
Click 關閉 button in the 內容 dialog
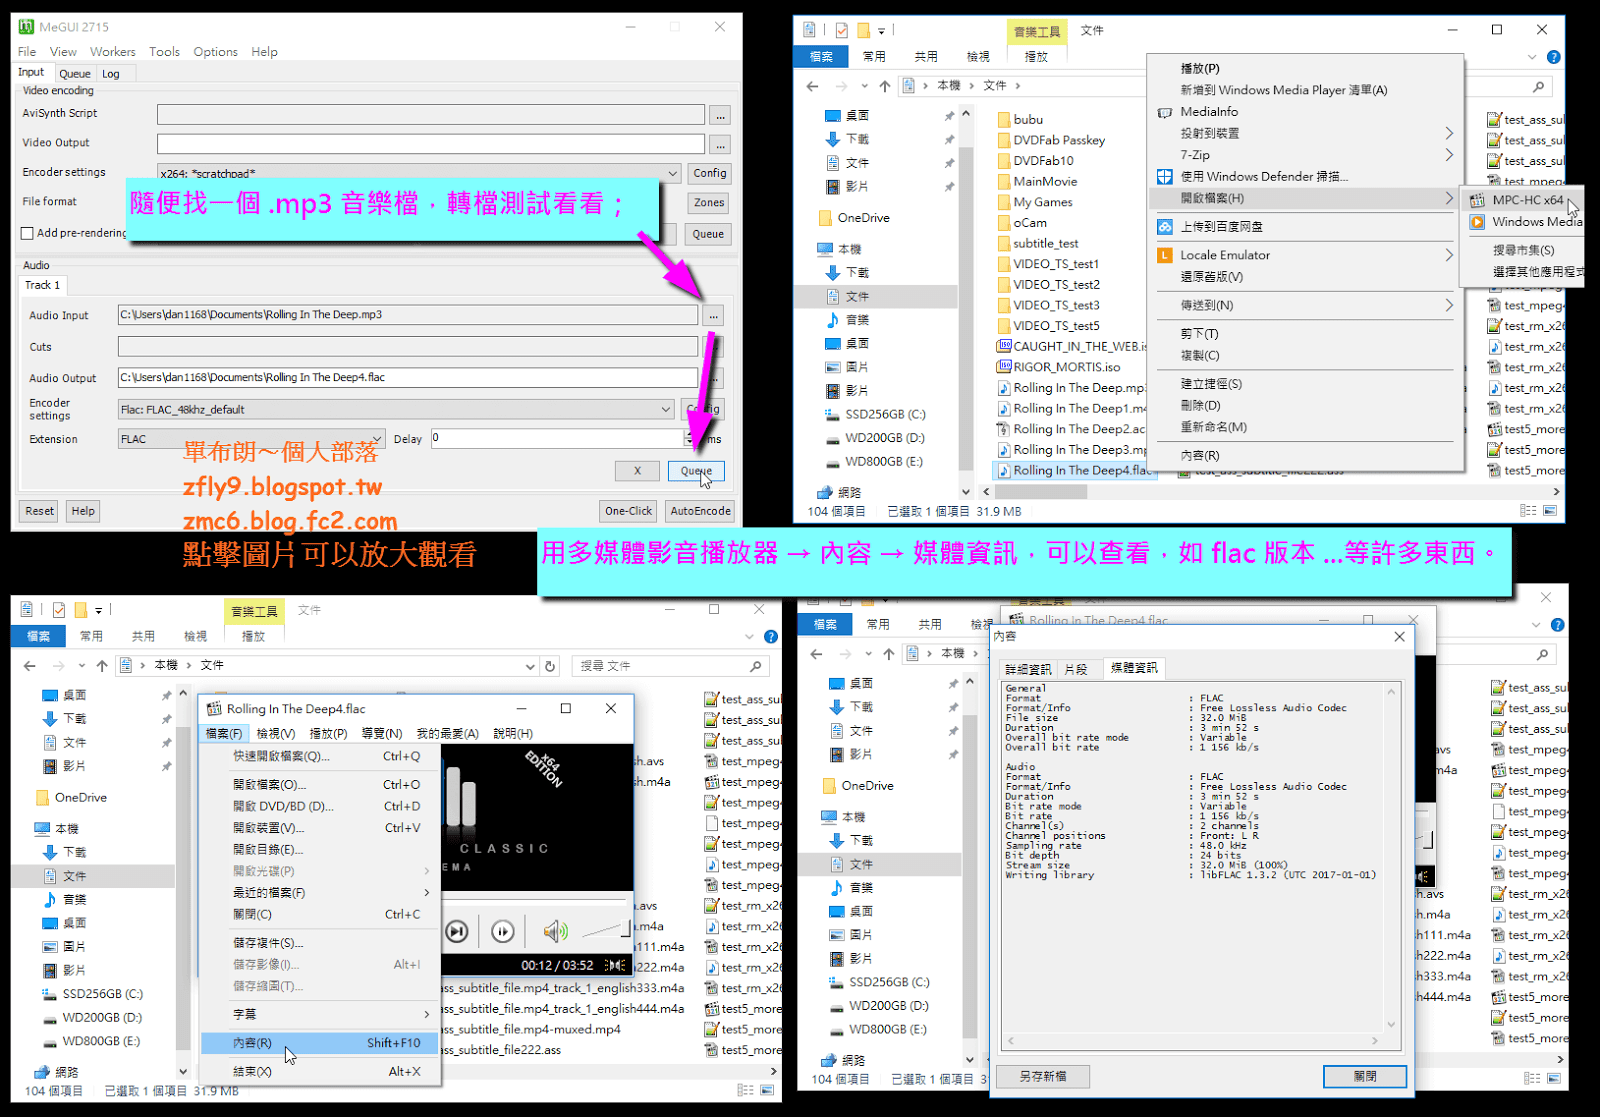1365,1077
